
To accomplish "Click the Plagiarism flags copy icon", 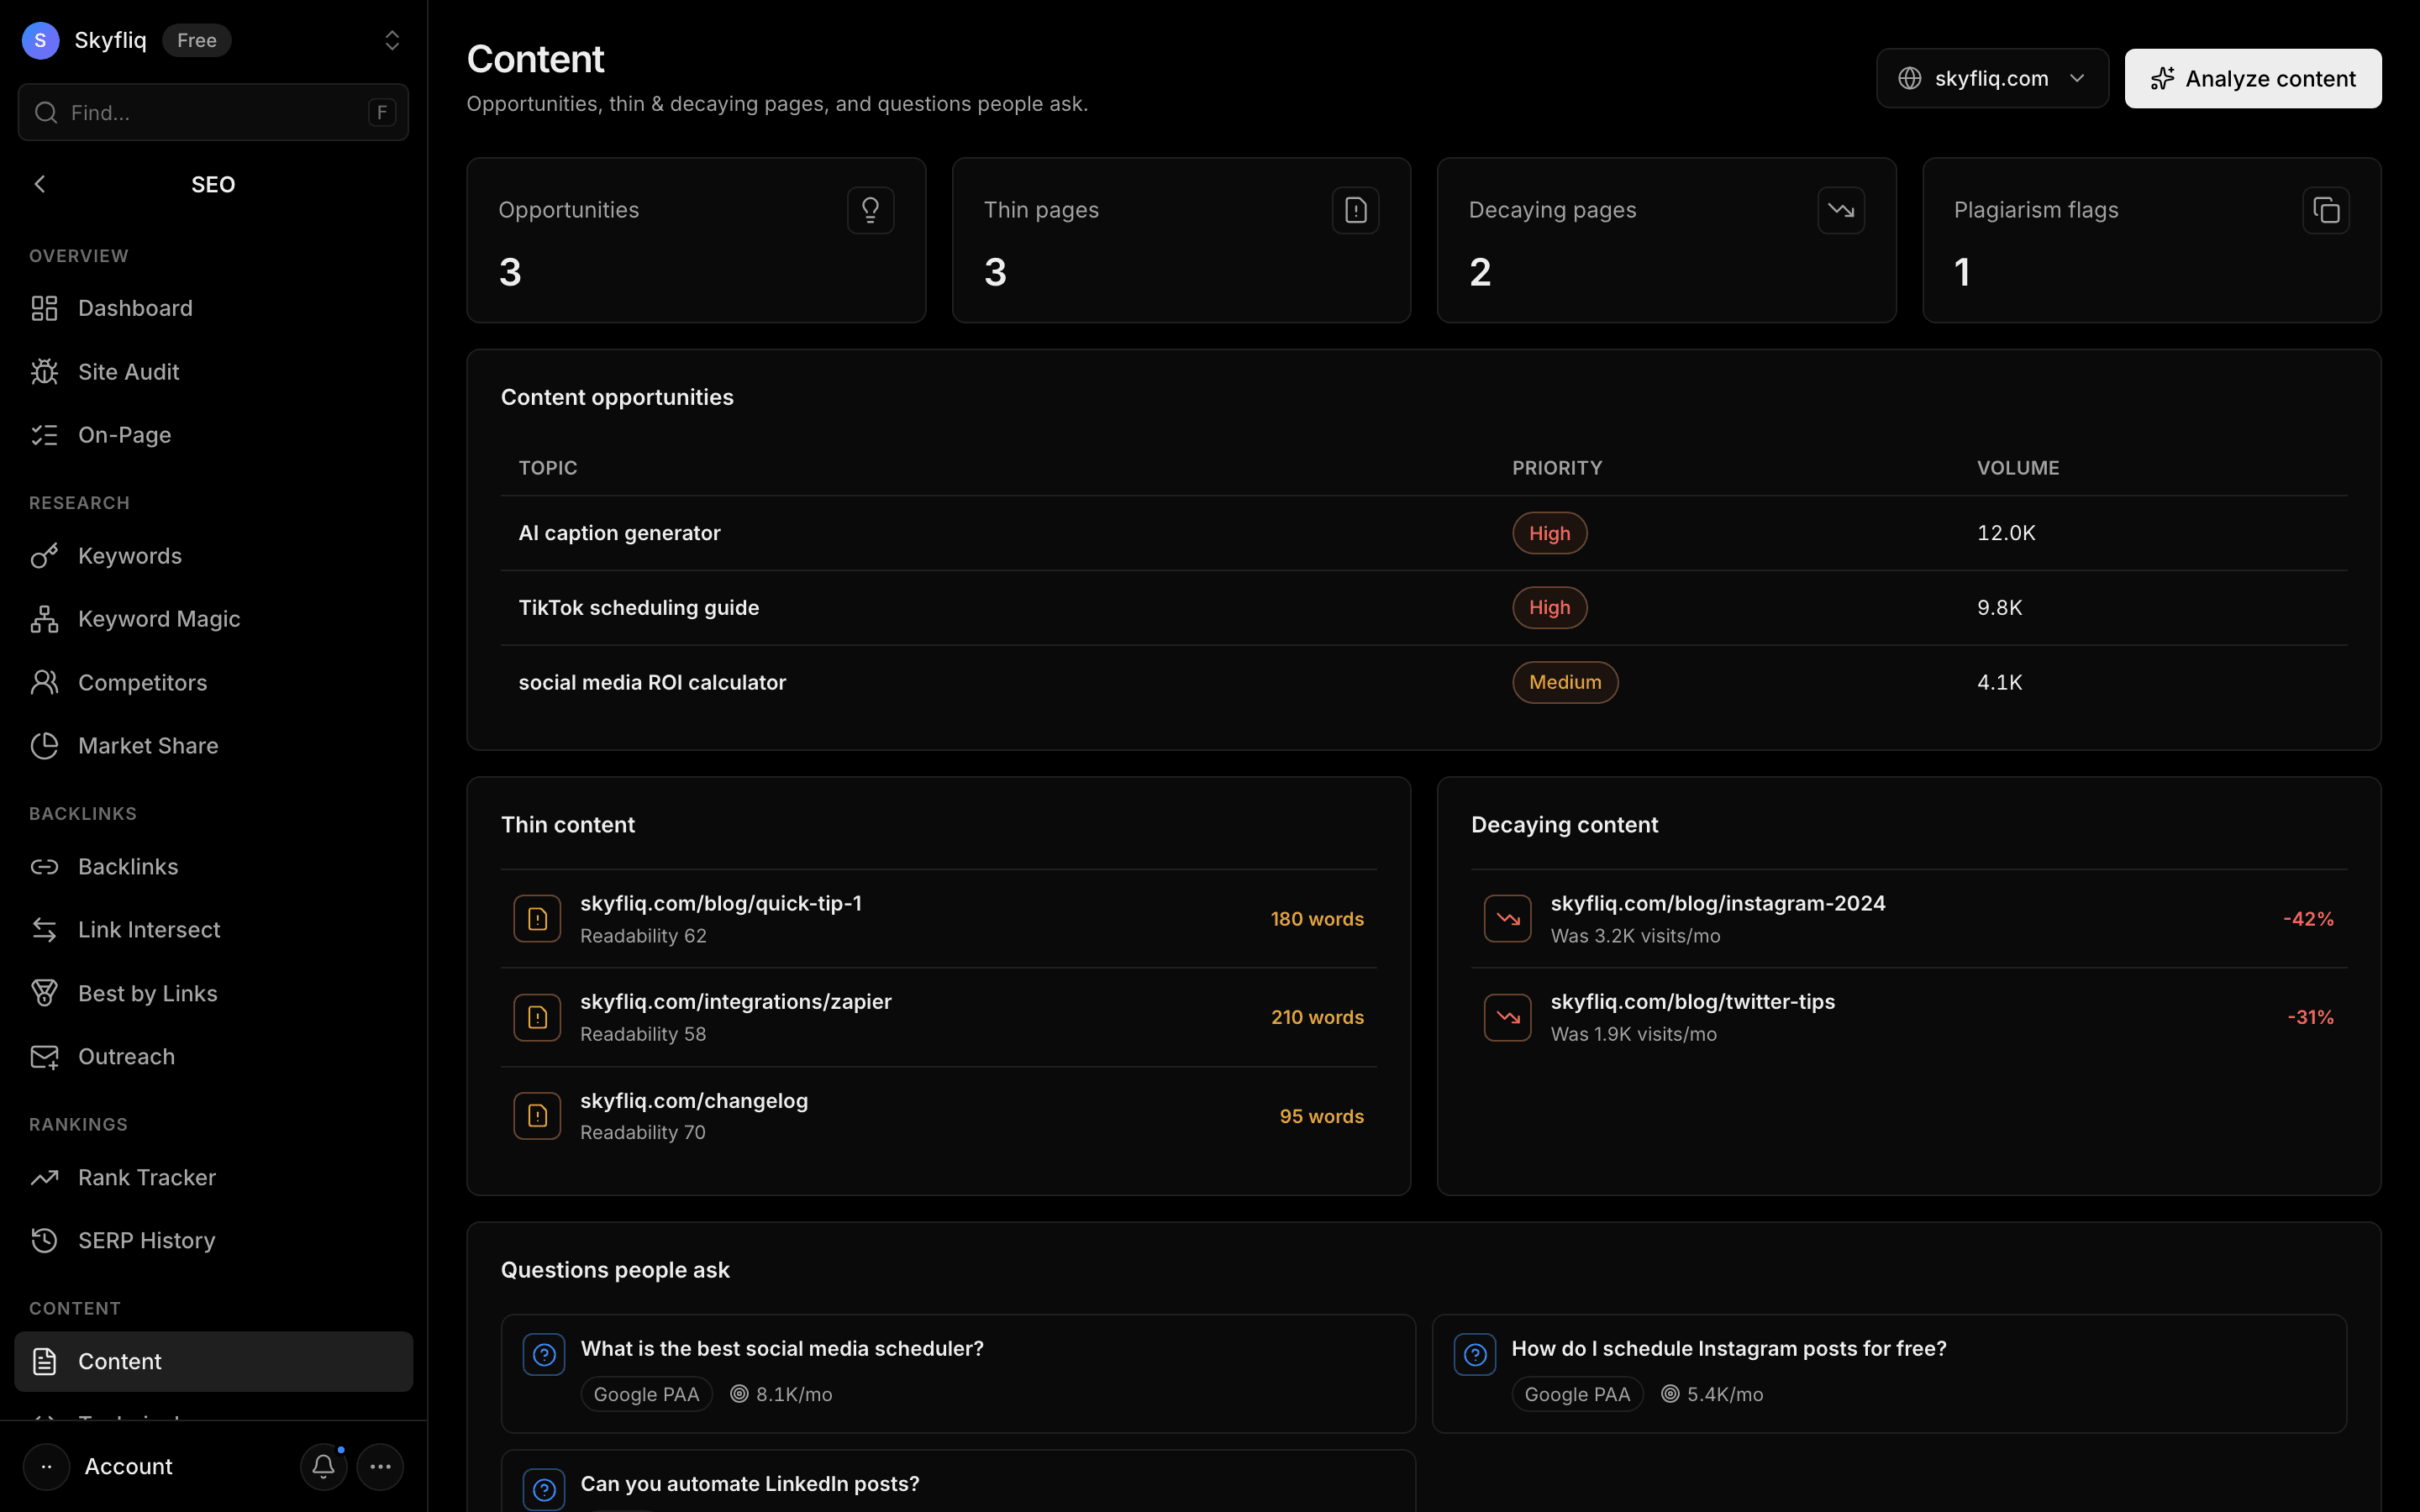I will coord(2326,210).
